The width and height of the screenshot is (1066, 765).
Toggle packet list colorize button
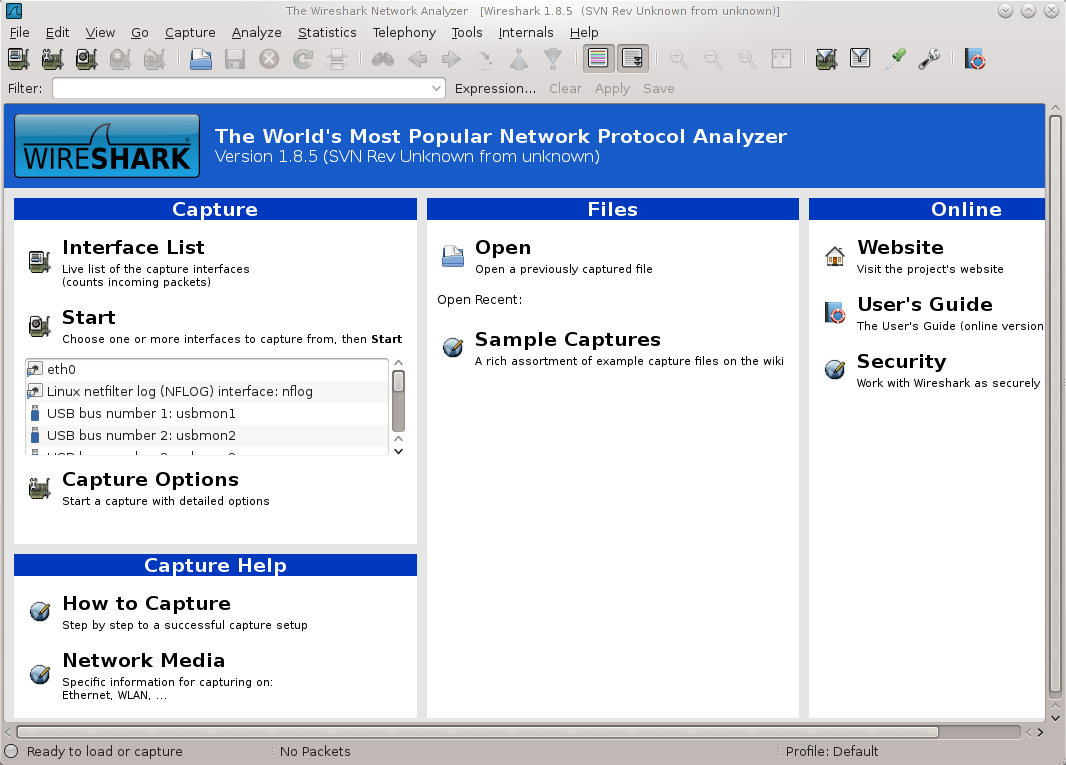tap(598, 59)
